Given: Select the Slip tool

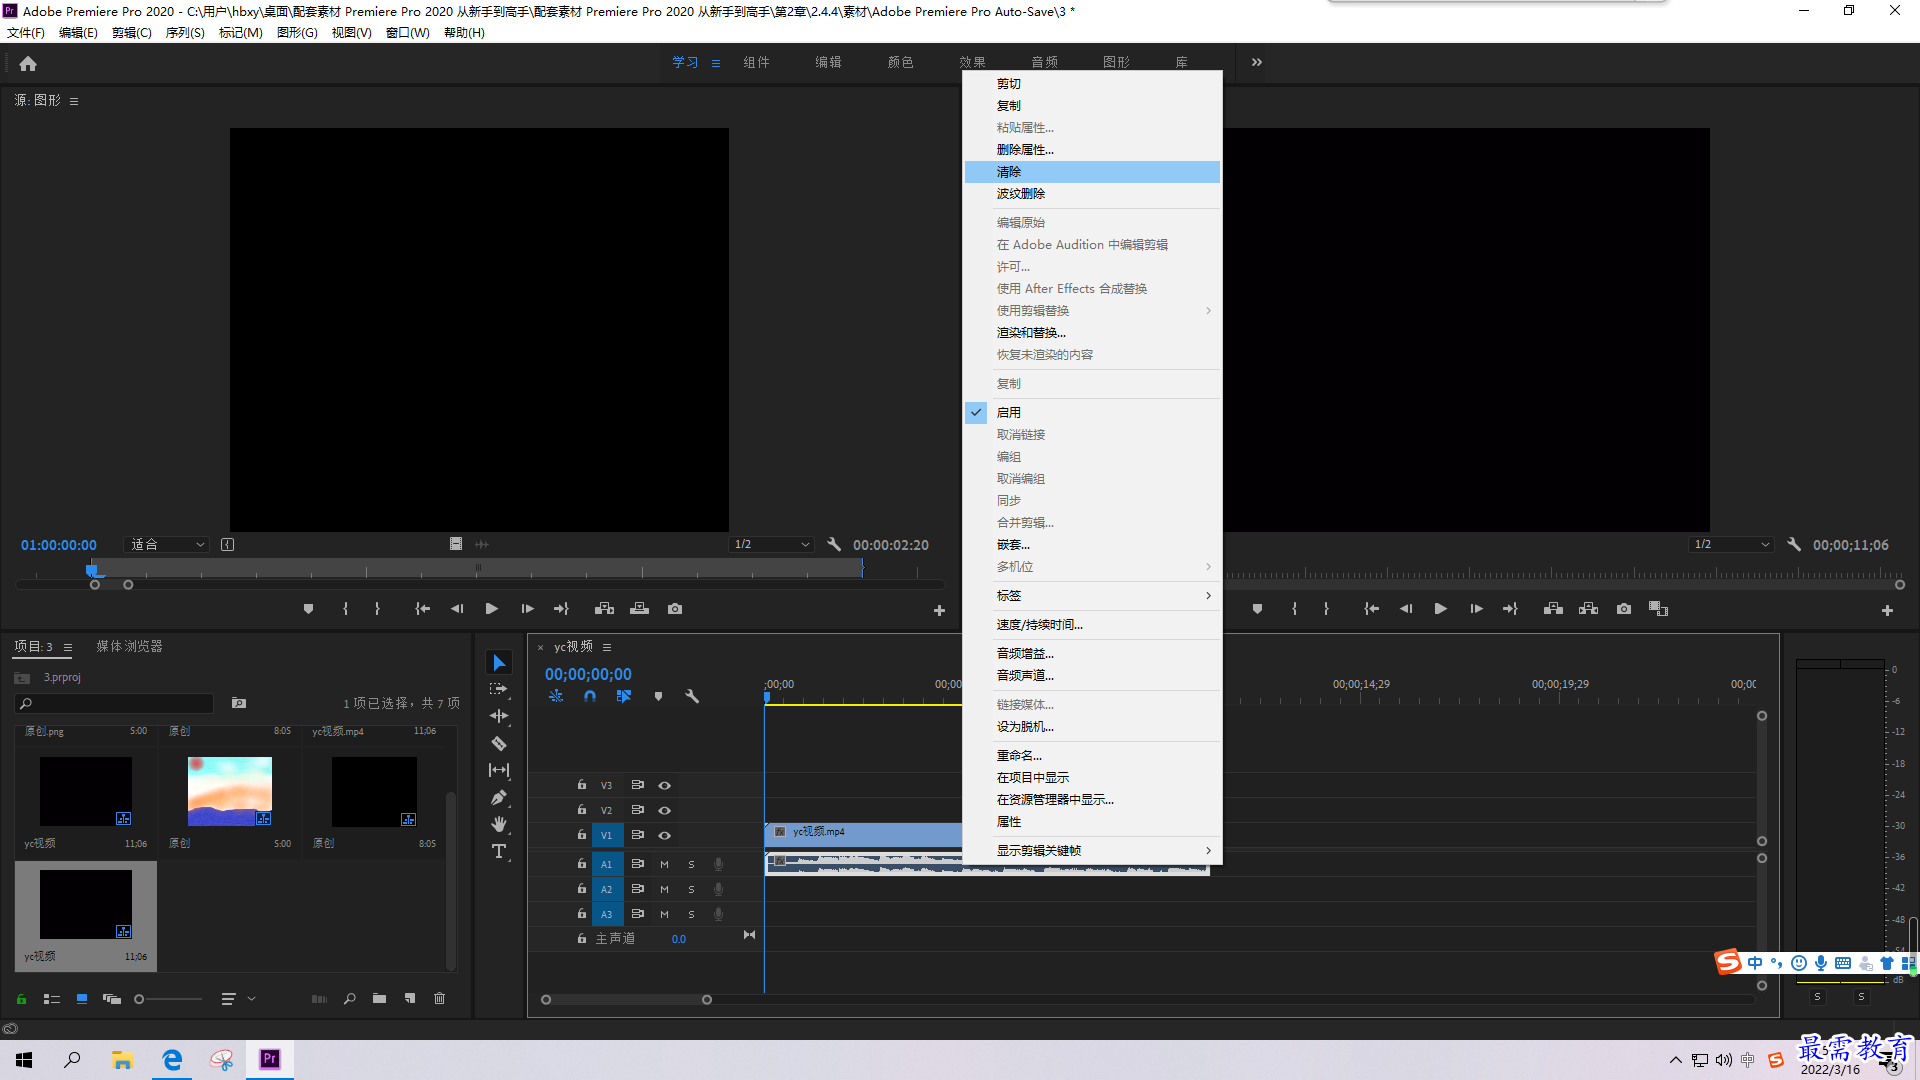Looking at the screenshot, I should coord(499,770).
